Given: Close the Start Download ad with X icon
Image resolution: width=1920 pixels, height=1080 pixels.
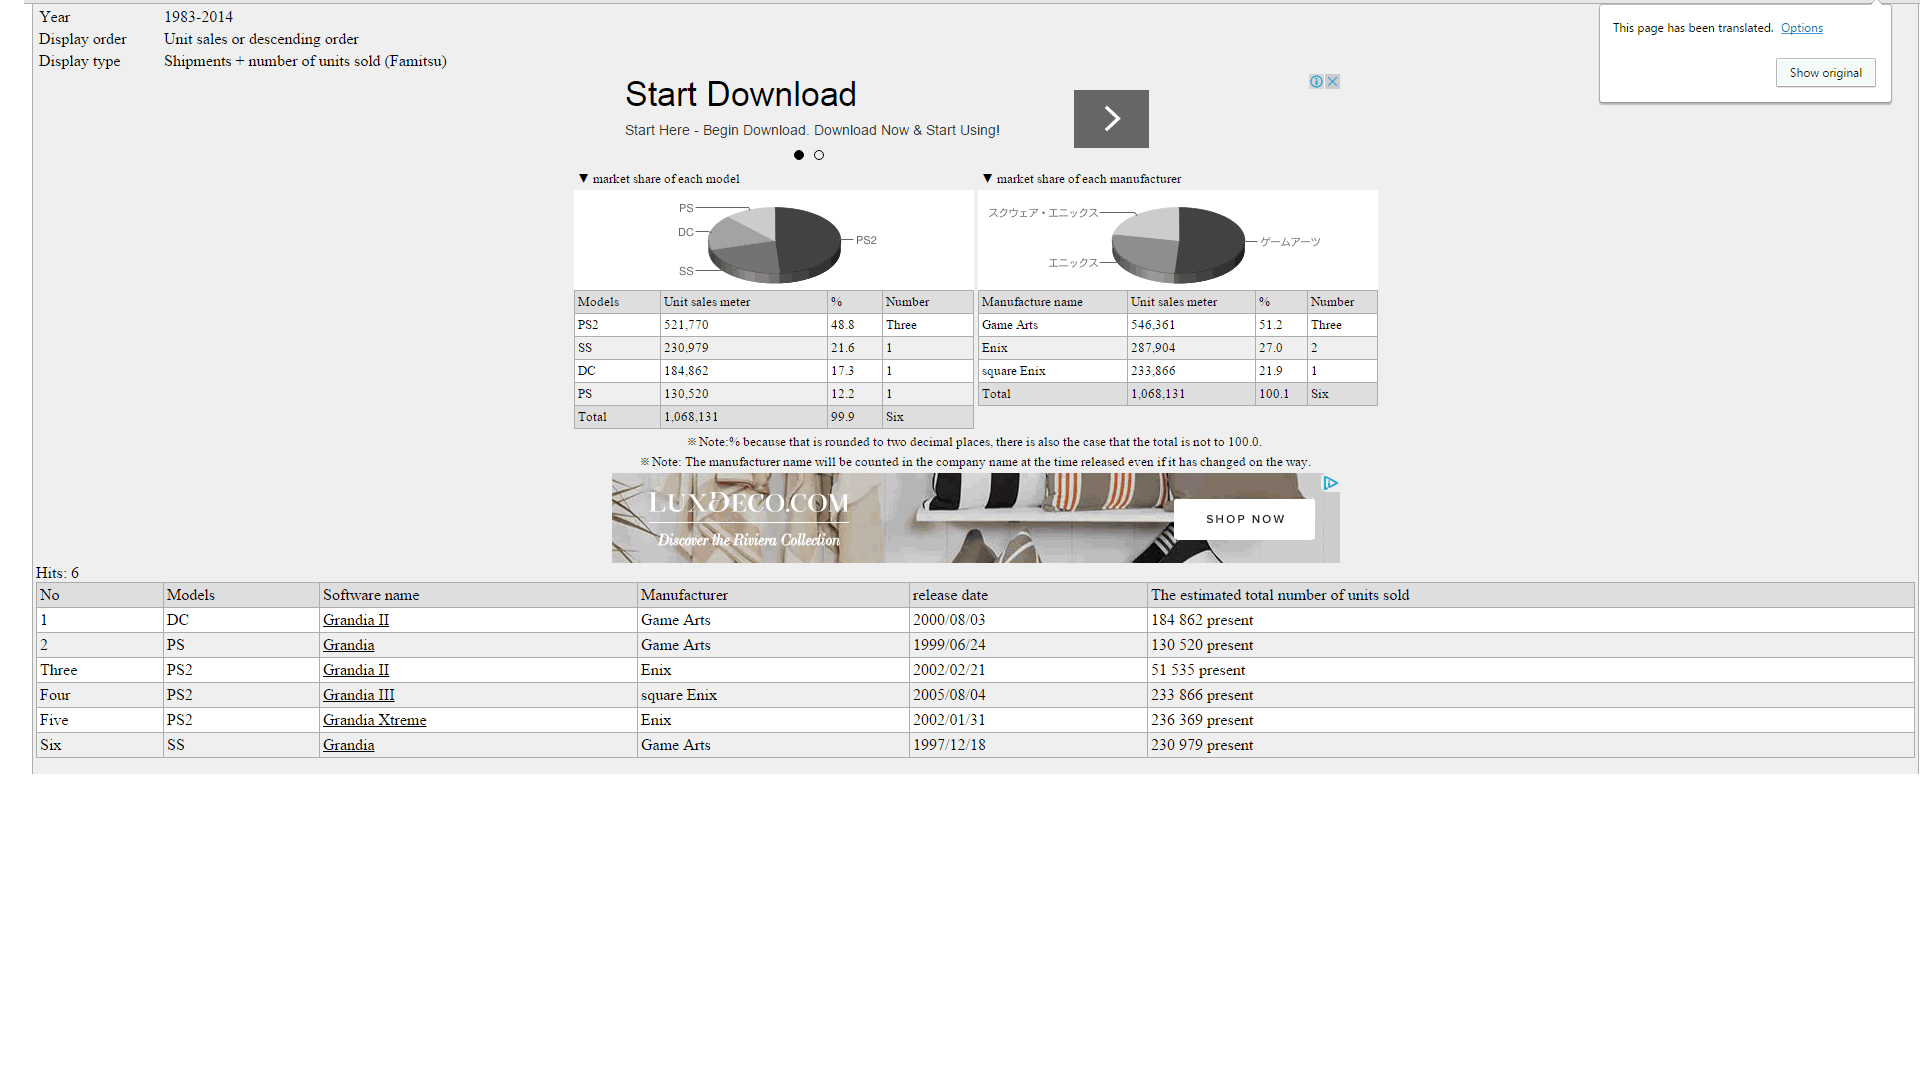Looking at the screenshot, I should [1332, 82].
